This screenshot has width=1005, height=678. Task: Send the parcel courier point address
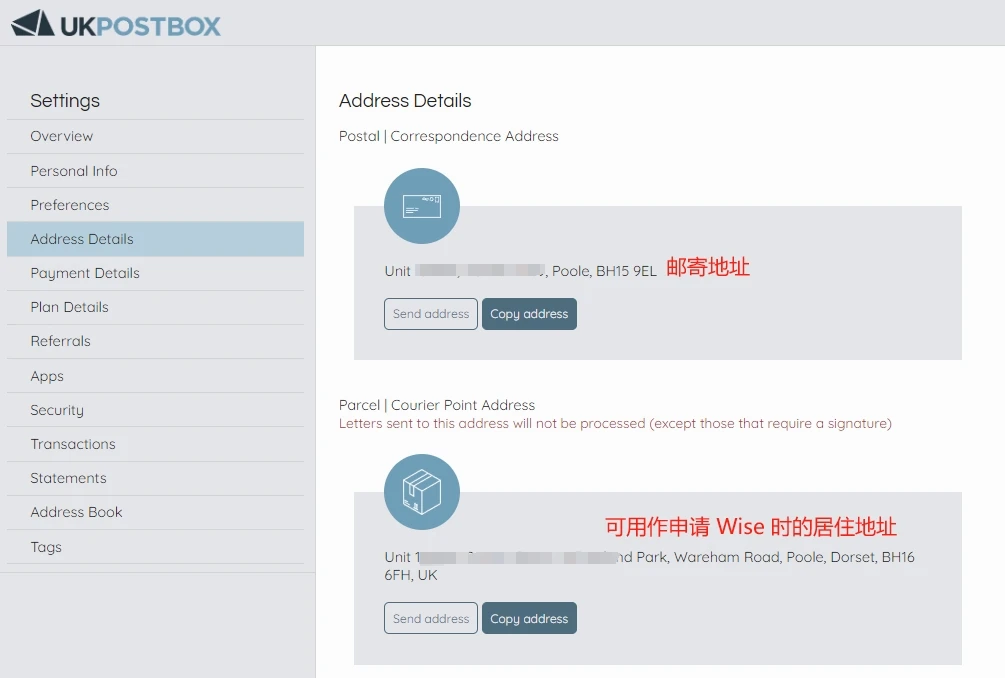pos(431,619)
